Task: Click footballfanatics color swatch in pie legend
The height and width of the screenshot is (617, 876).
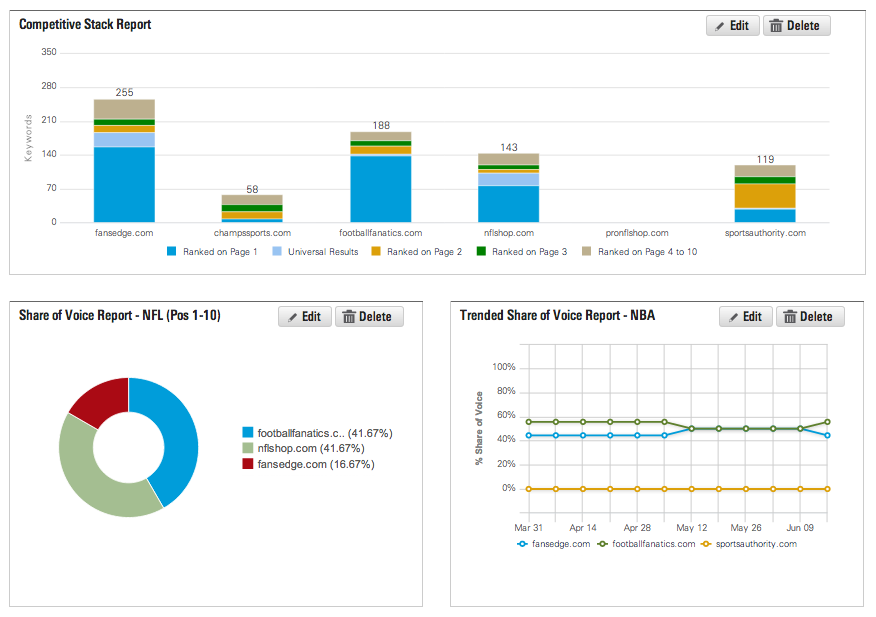Action: point(248,434)
